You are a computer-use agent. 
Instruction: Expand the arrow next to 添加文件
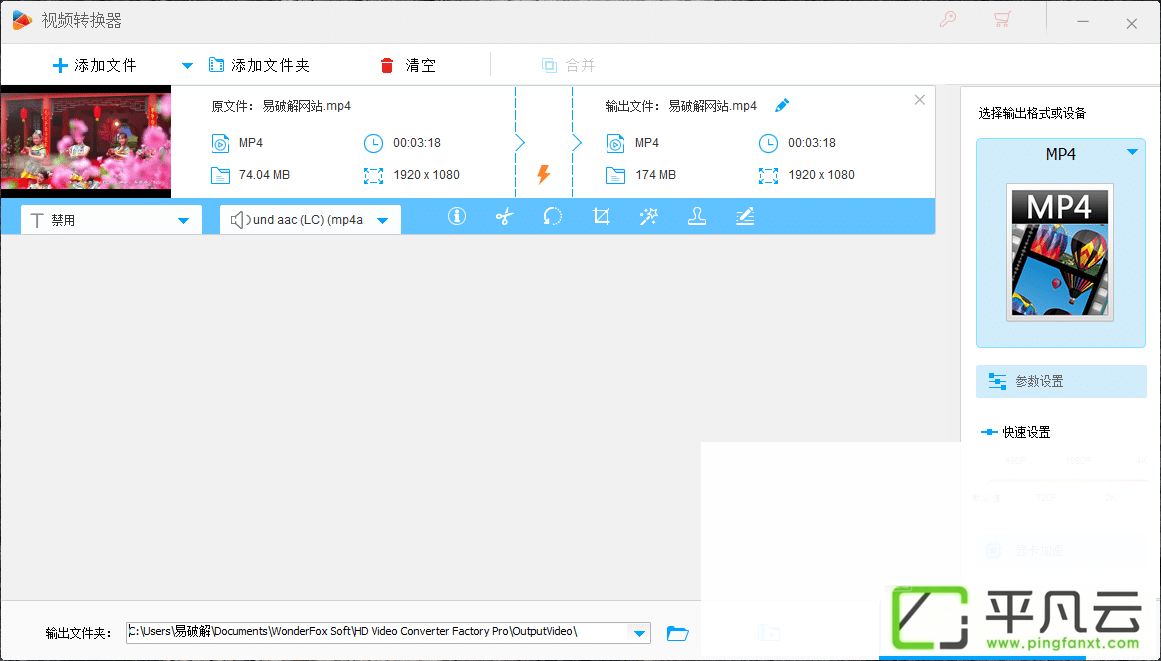(187, 66)
